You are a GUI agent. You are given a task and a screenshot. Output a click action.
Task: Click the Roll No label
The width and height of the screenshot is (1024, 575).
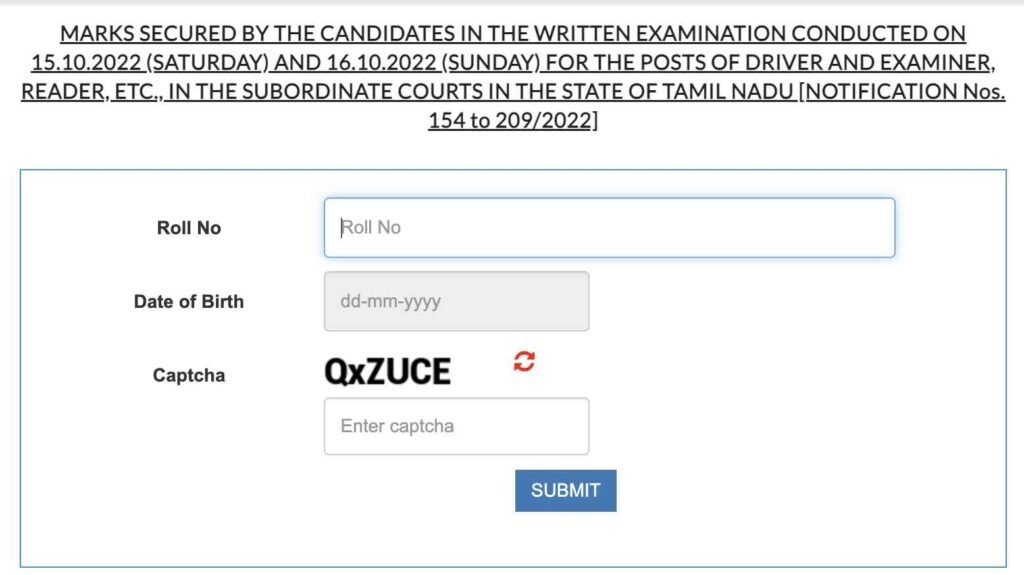coord(189,228)
